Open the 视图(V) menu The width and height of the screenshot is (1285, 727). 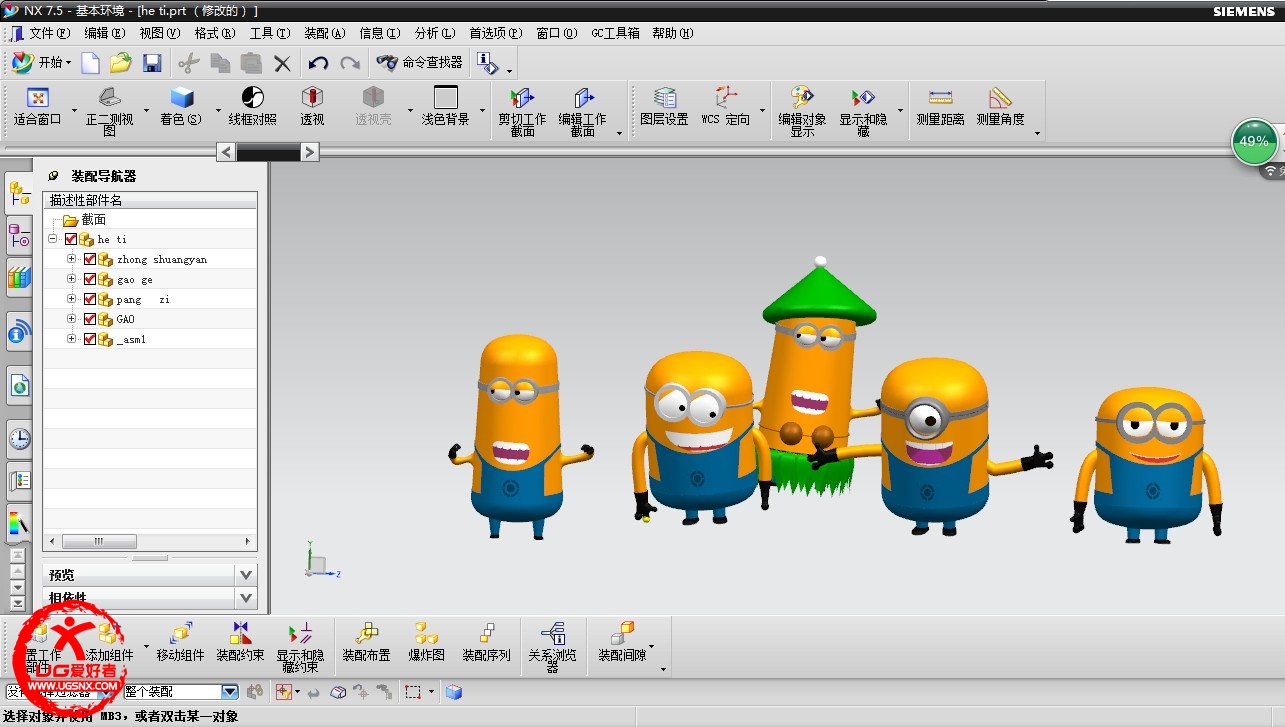tap(160, 33)
